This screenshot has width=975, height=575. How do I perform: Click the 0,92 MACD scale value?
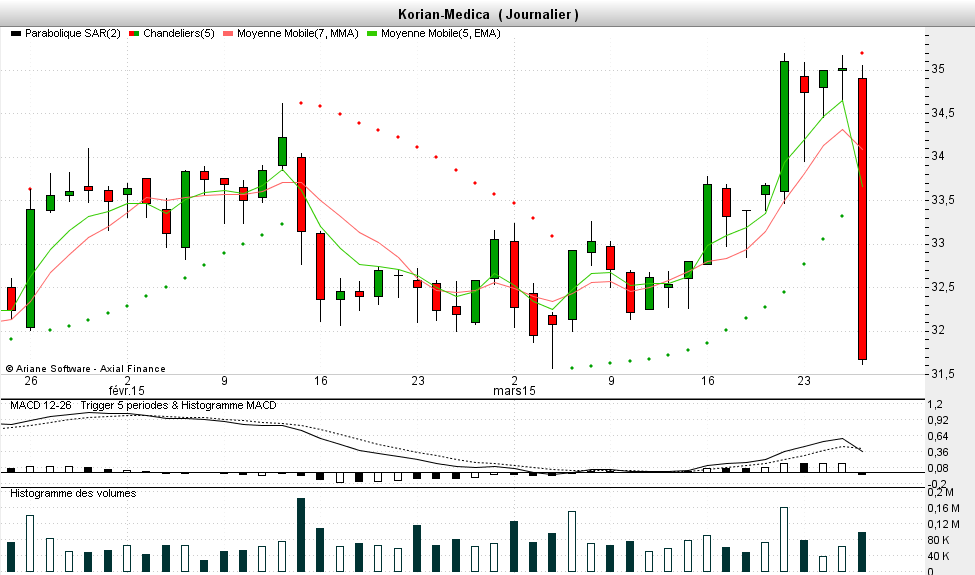pos(938,421)
